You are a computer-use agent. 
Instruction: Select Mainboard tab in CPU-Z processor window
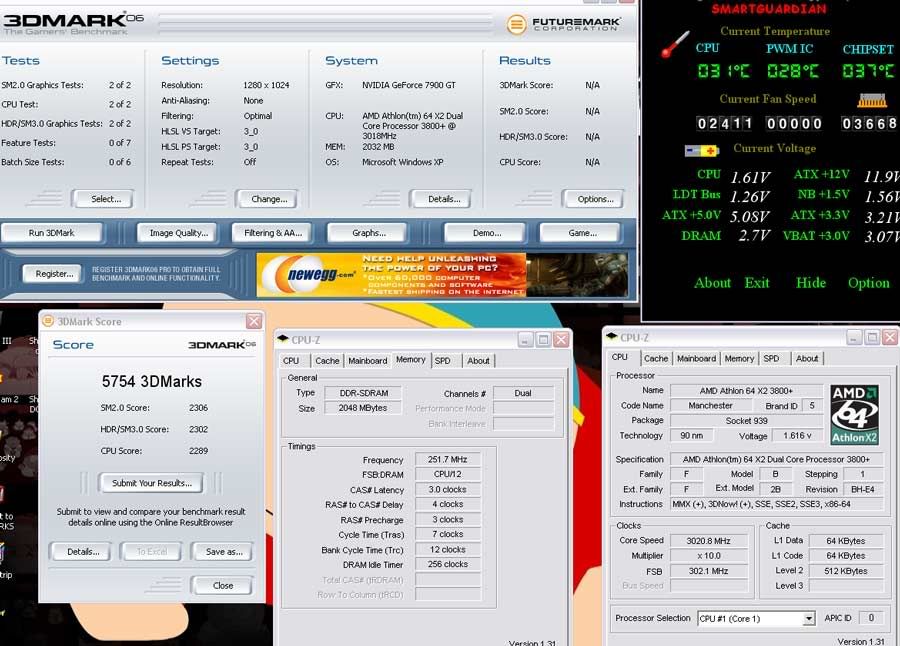coord(696,358)
